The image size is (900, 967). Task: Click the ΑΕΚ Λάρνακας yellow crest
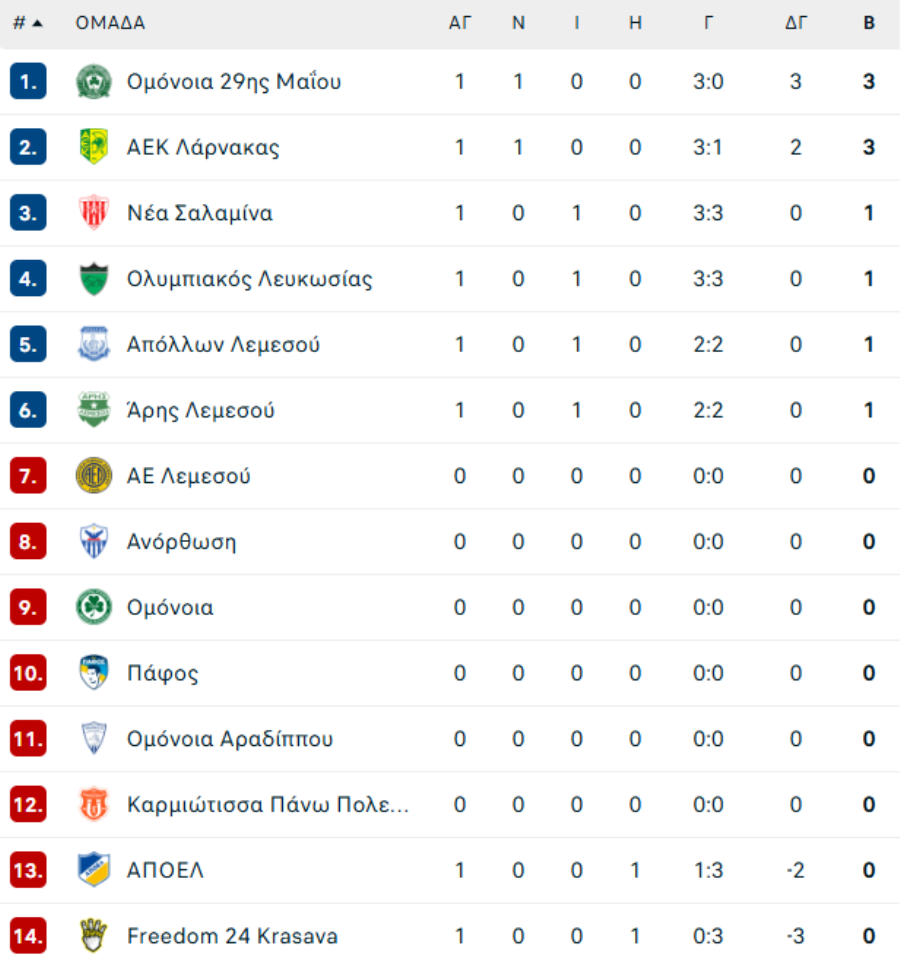coord(94,147)
